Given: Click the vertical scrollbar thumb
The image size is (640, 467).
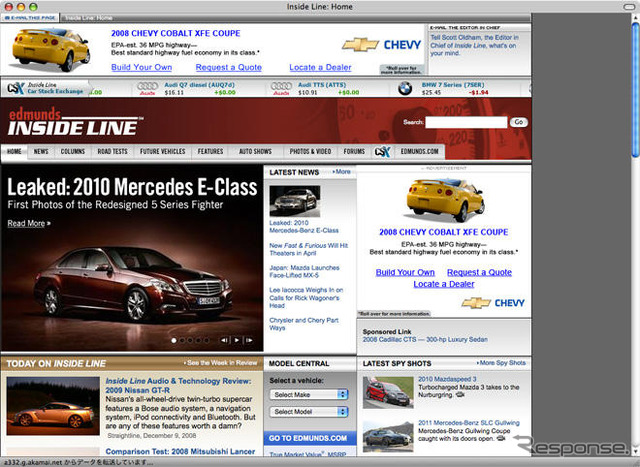Looking at the screenshot, I should click(x=636, y=90).
